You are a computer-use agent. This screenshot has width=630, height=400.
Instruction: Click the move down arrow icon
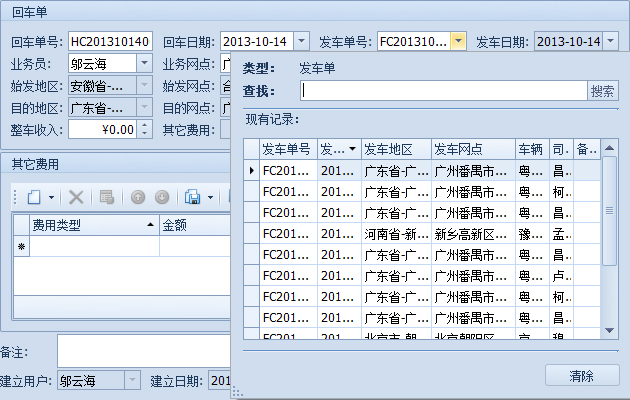point(161,197)
